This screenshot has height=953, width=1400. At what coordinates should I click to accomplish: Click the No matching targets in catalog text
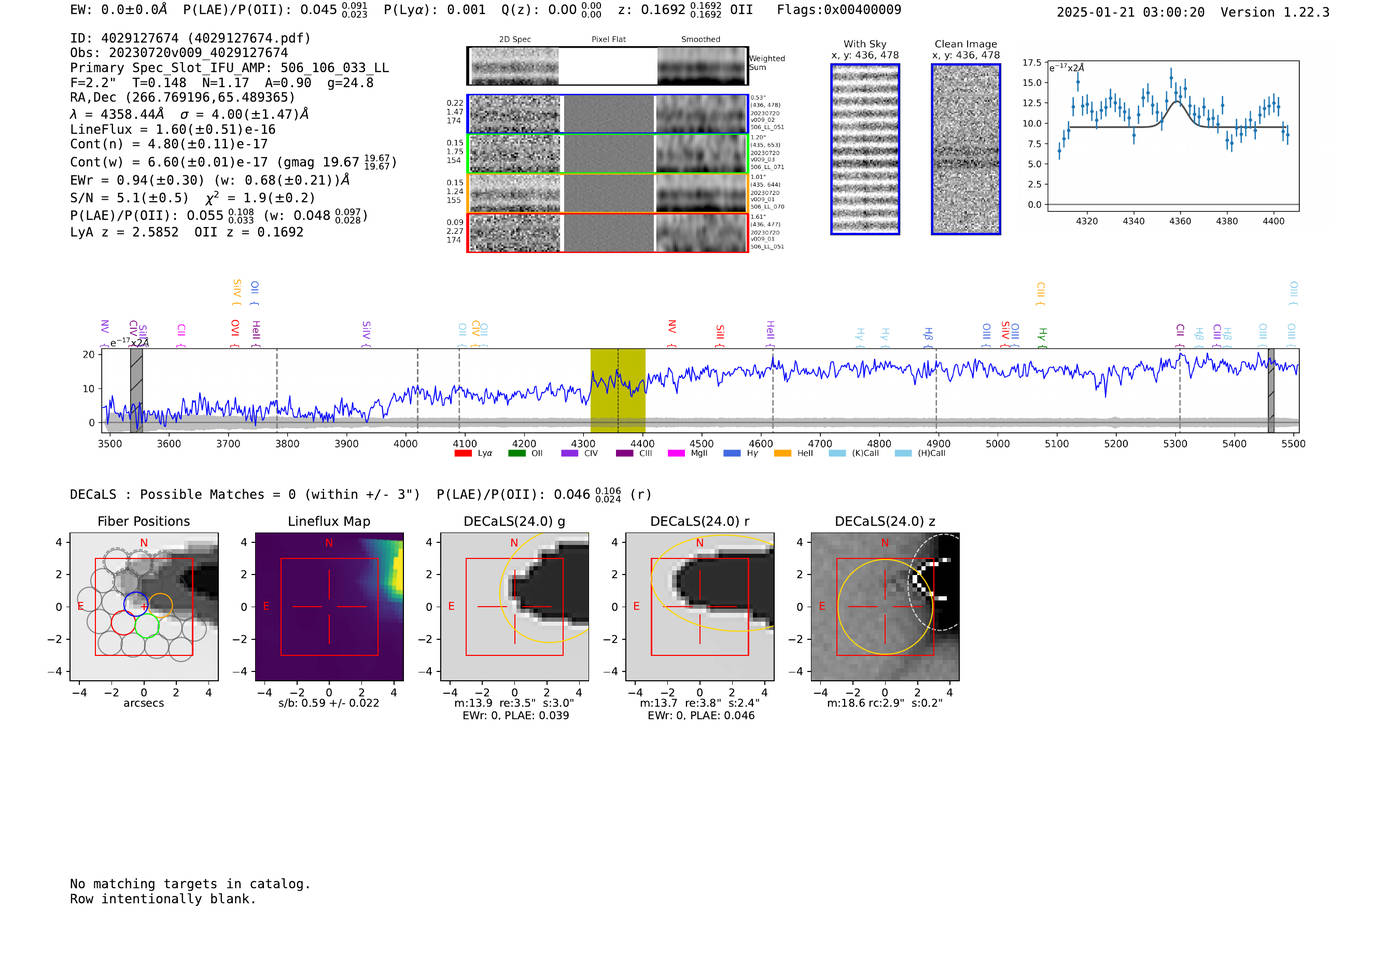[190, 883]
